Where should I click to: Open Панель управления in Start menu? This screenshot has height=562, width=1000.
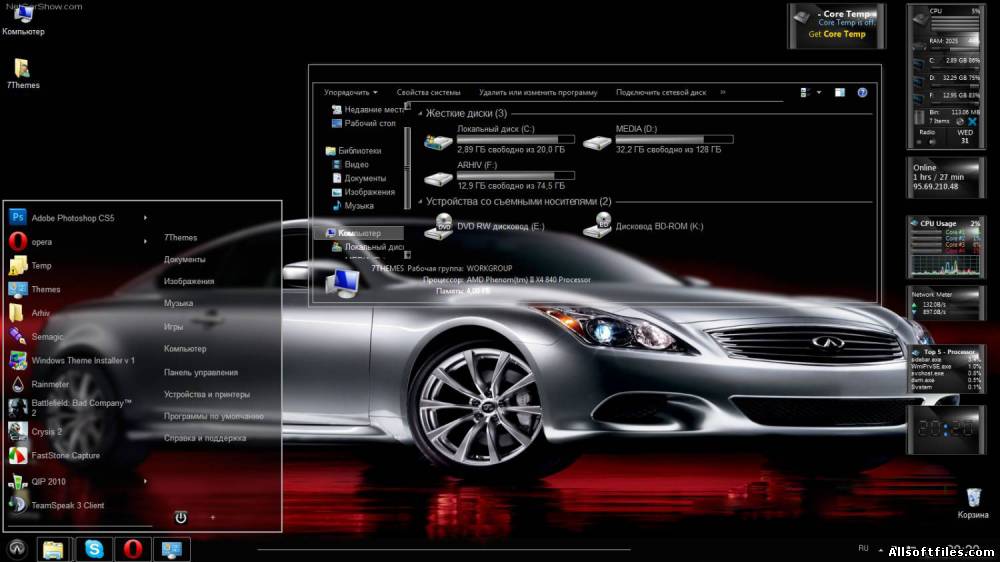coord(201,373)
